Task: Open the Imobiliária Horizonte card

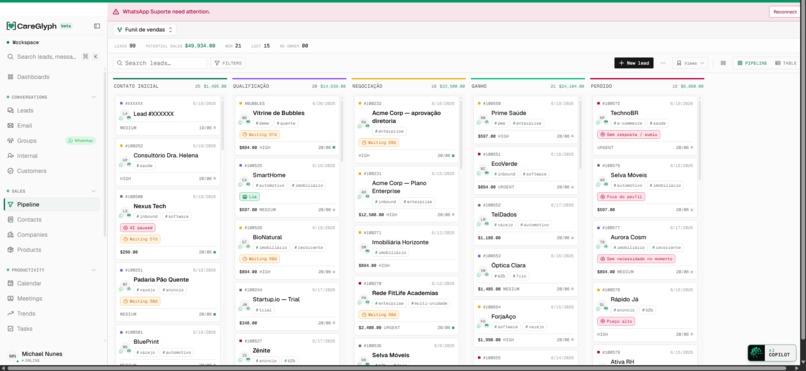Action: [406, 249]
